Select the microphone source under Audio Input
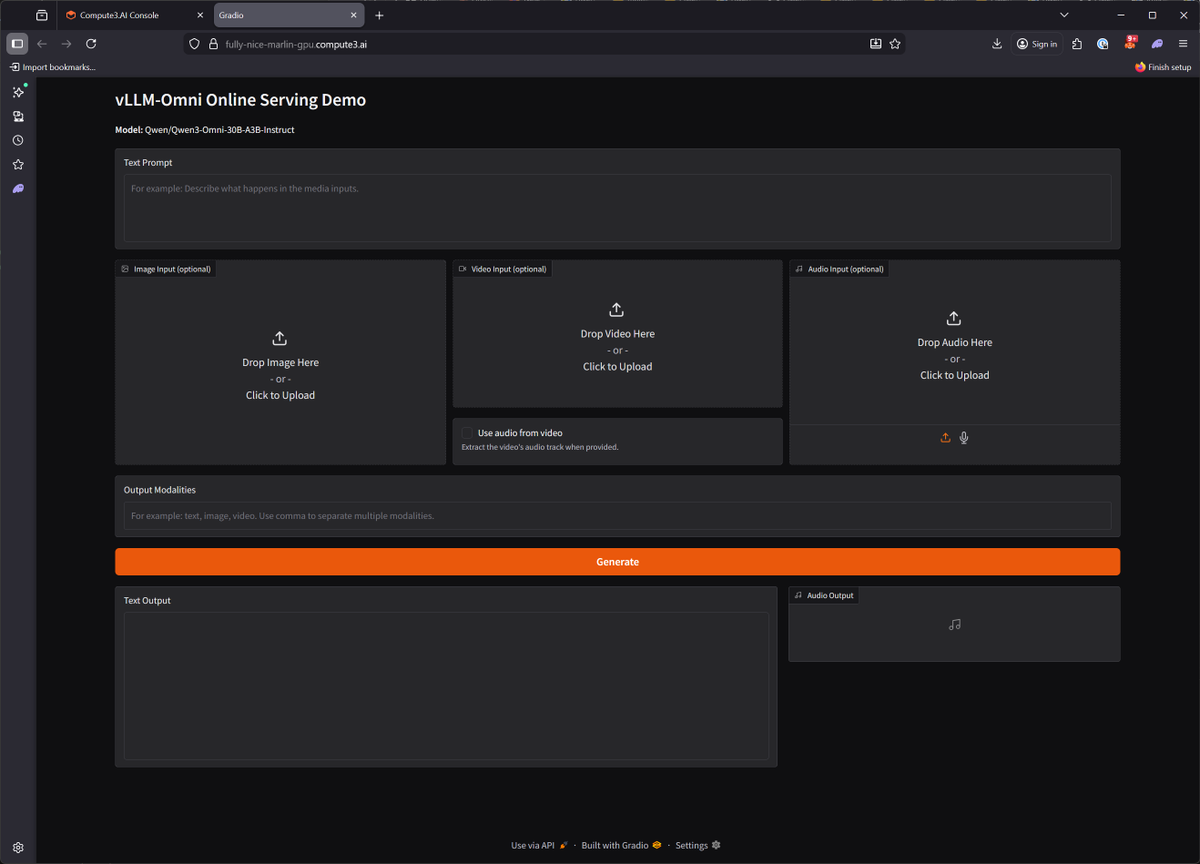1200x864 pixels. [x=964, y=438]
